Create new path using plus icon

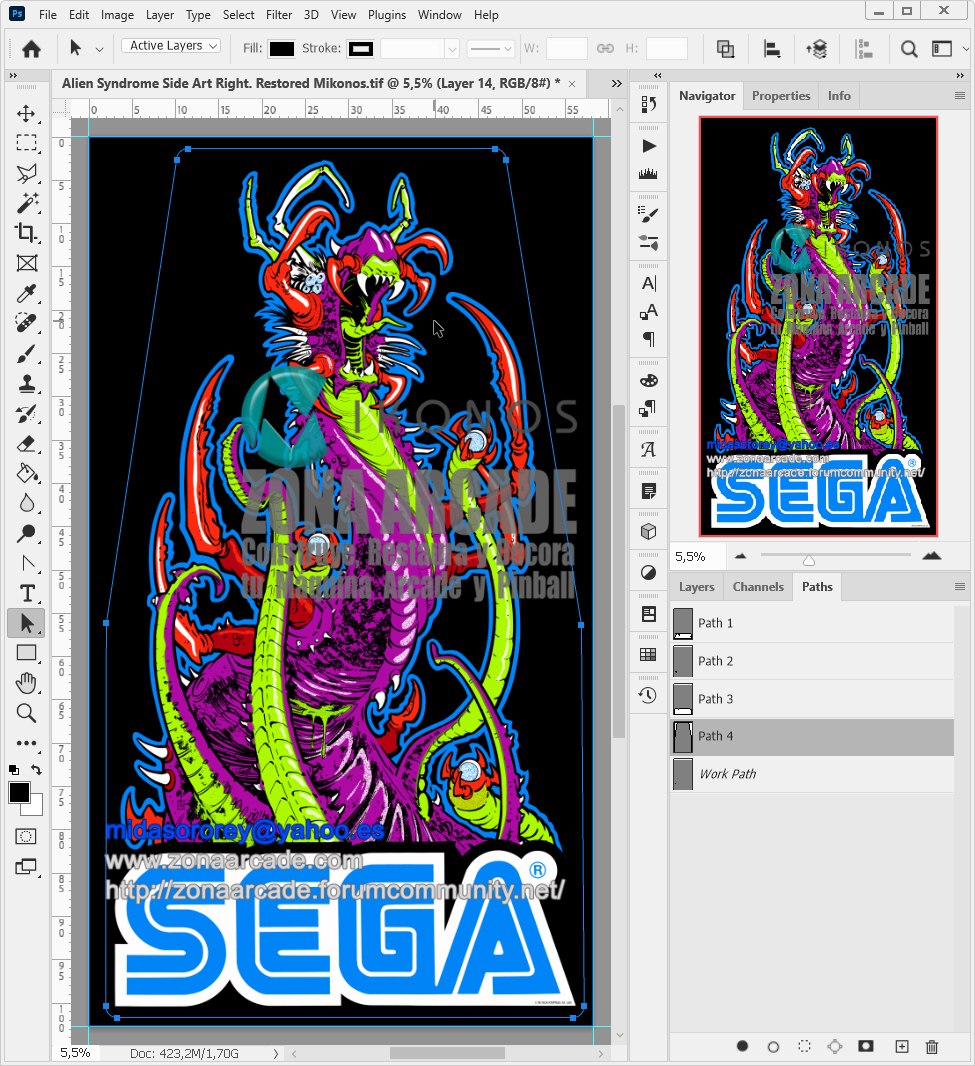point(901,1046)
